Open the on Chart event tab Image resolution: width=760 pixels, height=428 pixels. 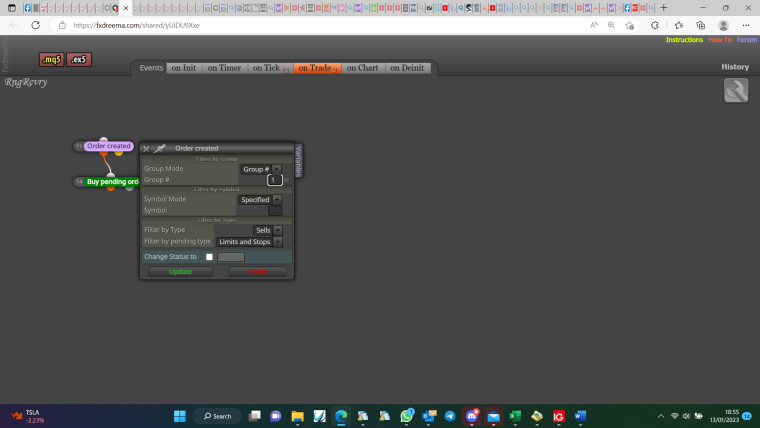363,68
